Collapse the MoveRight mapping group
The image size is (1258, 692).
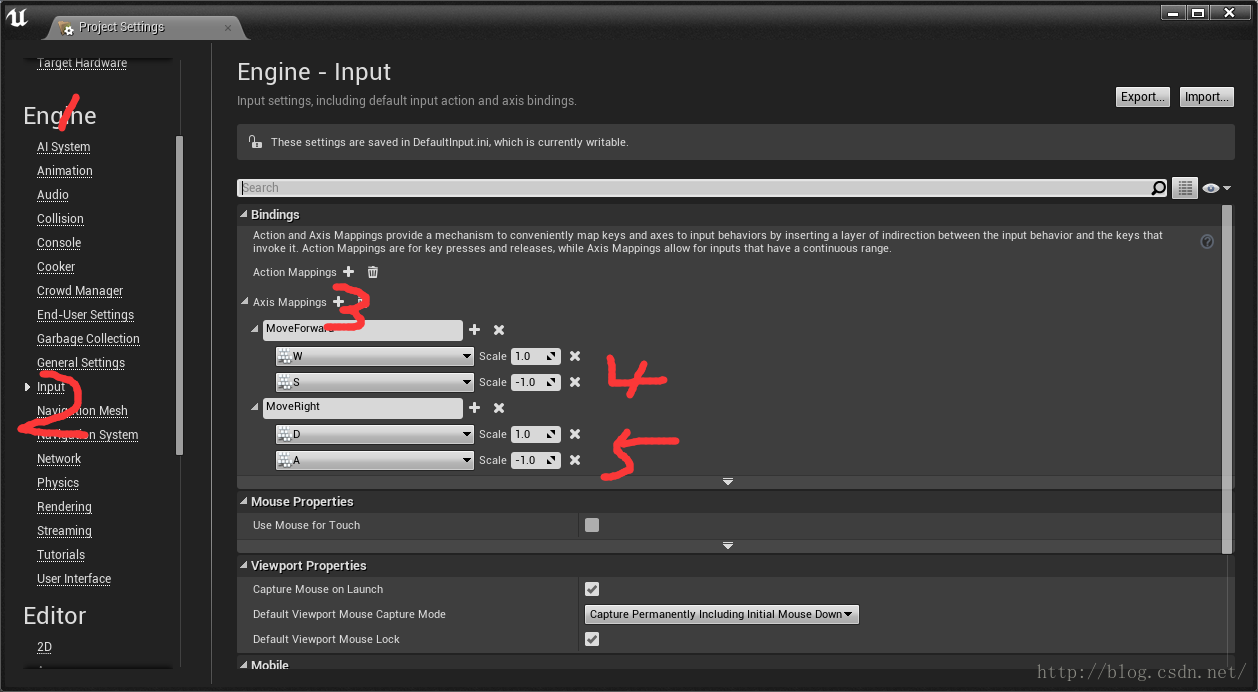256,407
